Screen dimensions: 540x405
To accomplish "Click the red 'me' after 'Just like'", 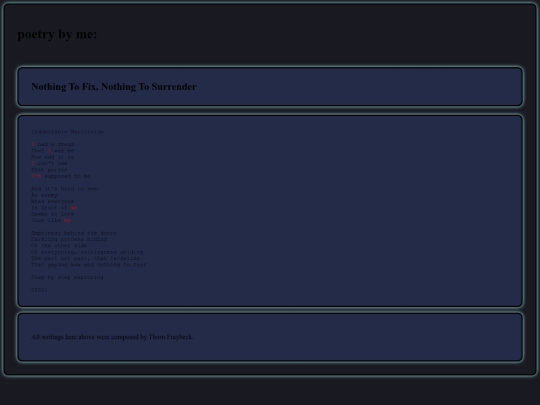I will (67, 220).
